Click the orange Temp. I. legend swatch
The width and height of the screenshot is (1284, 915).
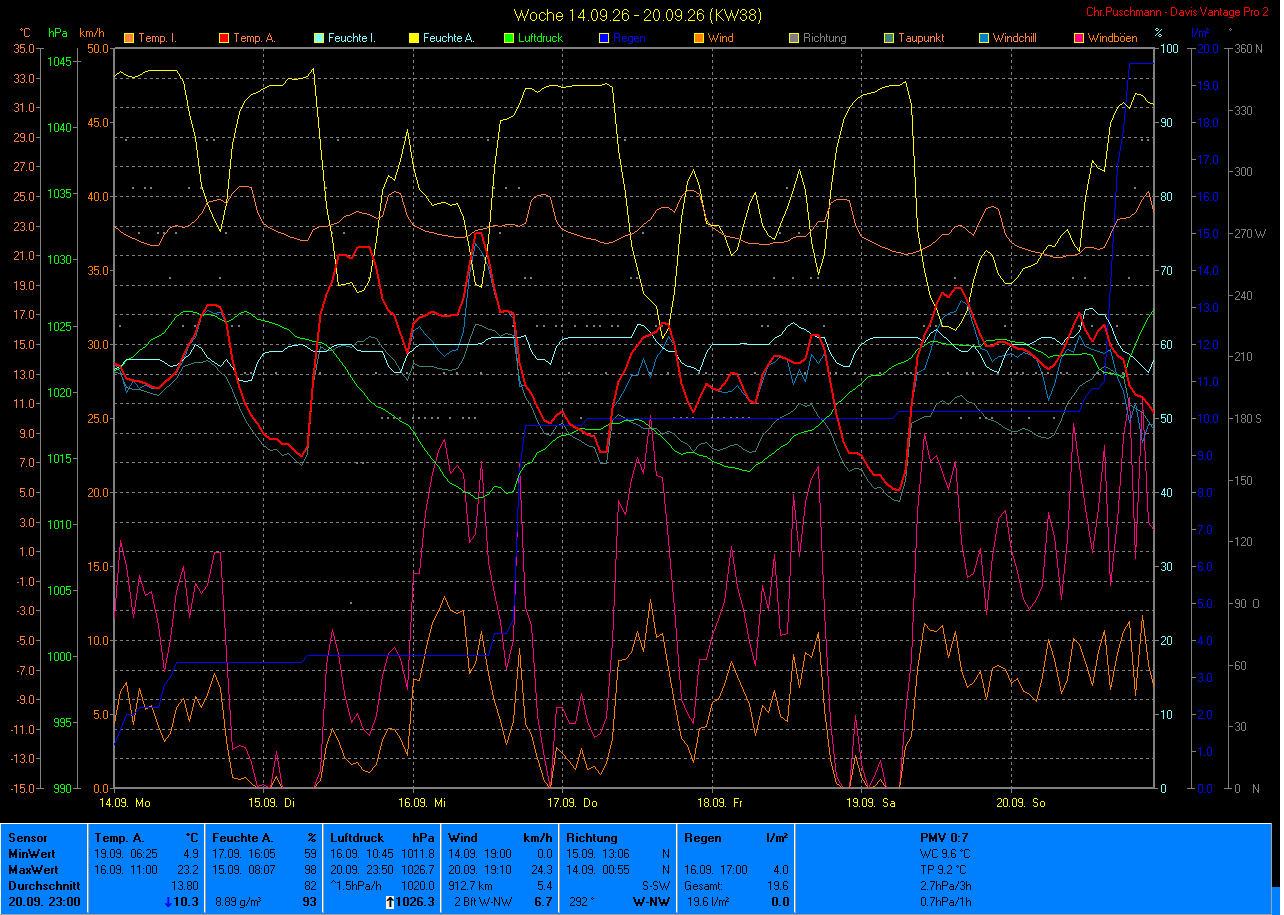128,39
